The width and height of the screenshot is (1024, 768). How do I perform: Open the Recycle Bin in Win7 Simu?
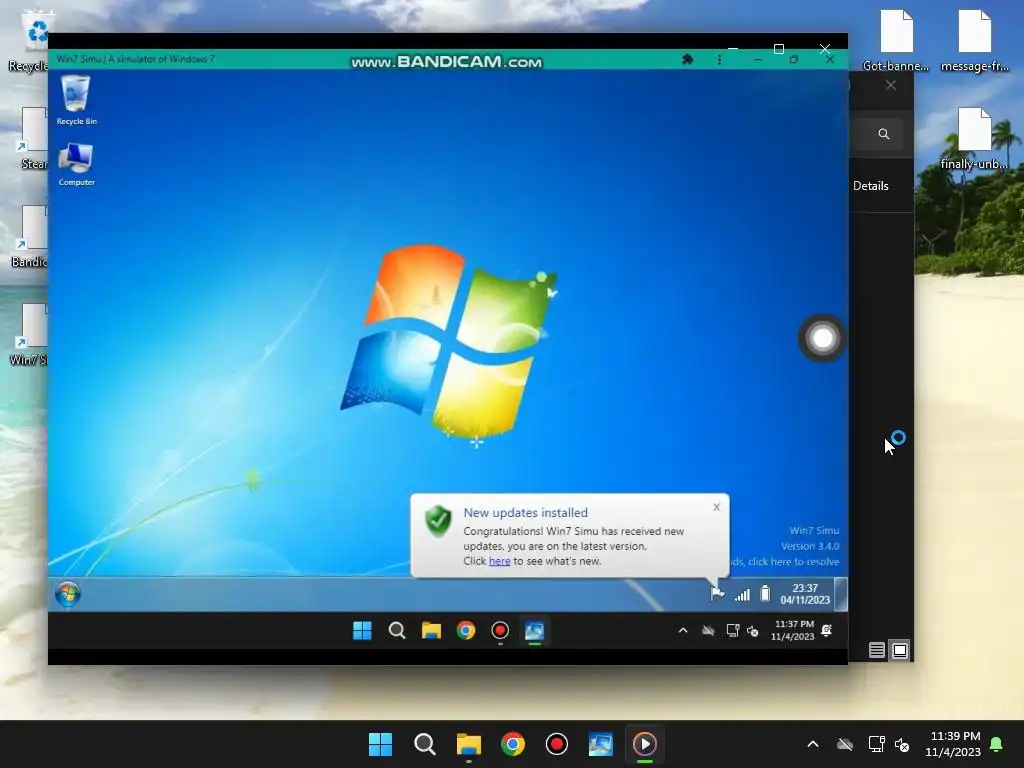click(x=76, y=99)
